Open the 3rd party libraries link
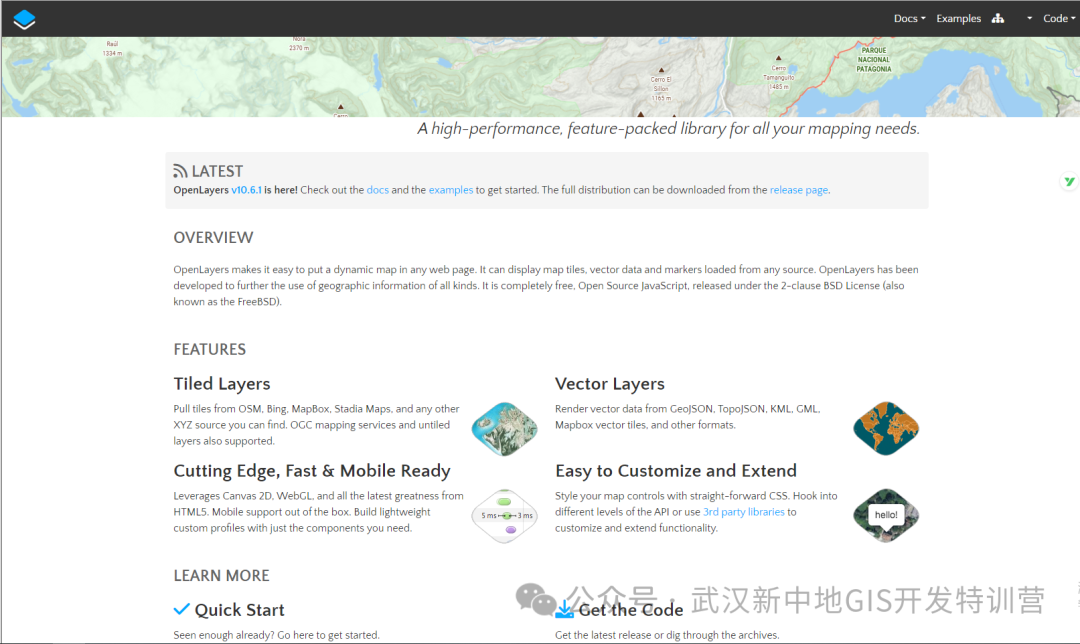The image size is (1080, 644). (x=743, y=512)
